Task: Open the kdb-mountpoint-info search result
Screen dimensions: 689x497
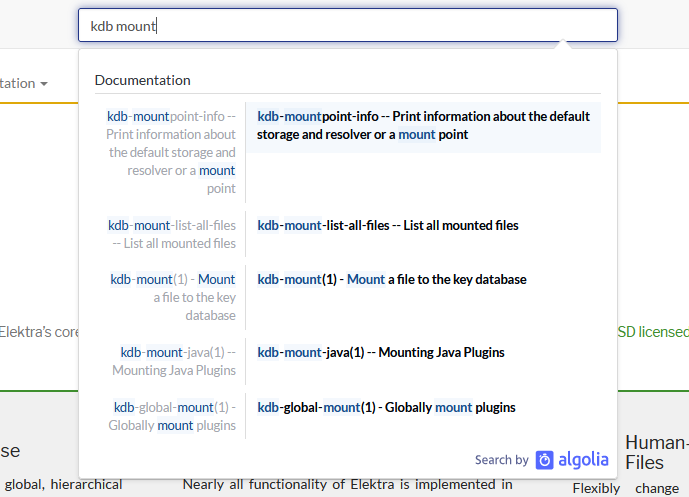Action: pos(423,126)
